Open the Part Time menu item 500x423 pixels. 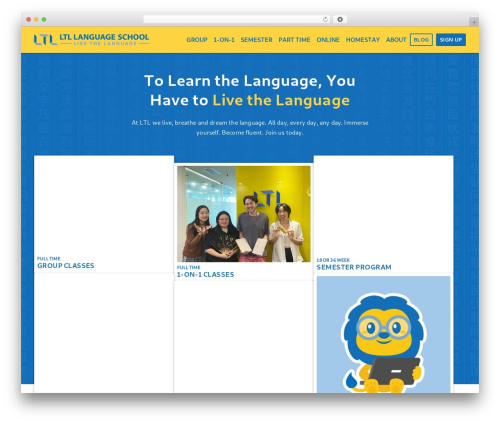(x=294, y=40)
